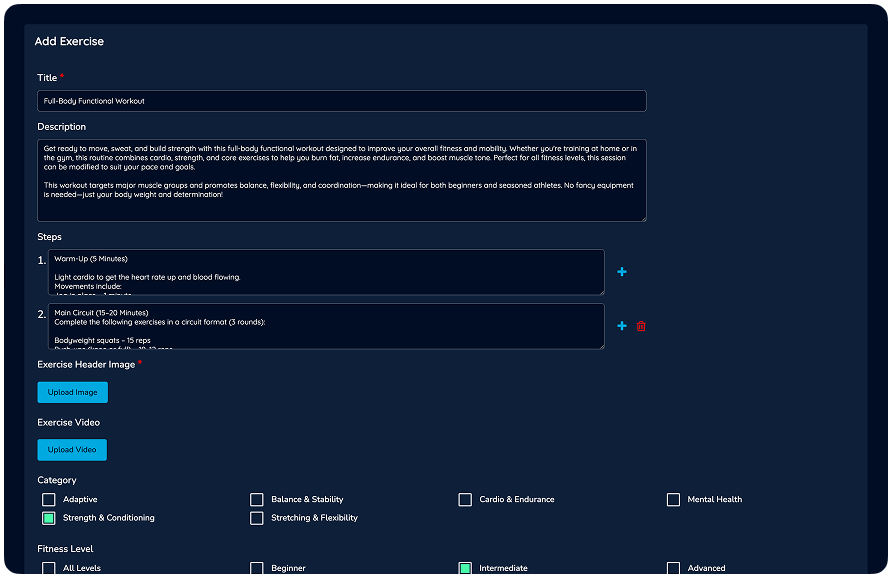Enable the Advanced fitness level checkbox
892x578 pixels.
click(673, 568)
